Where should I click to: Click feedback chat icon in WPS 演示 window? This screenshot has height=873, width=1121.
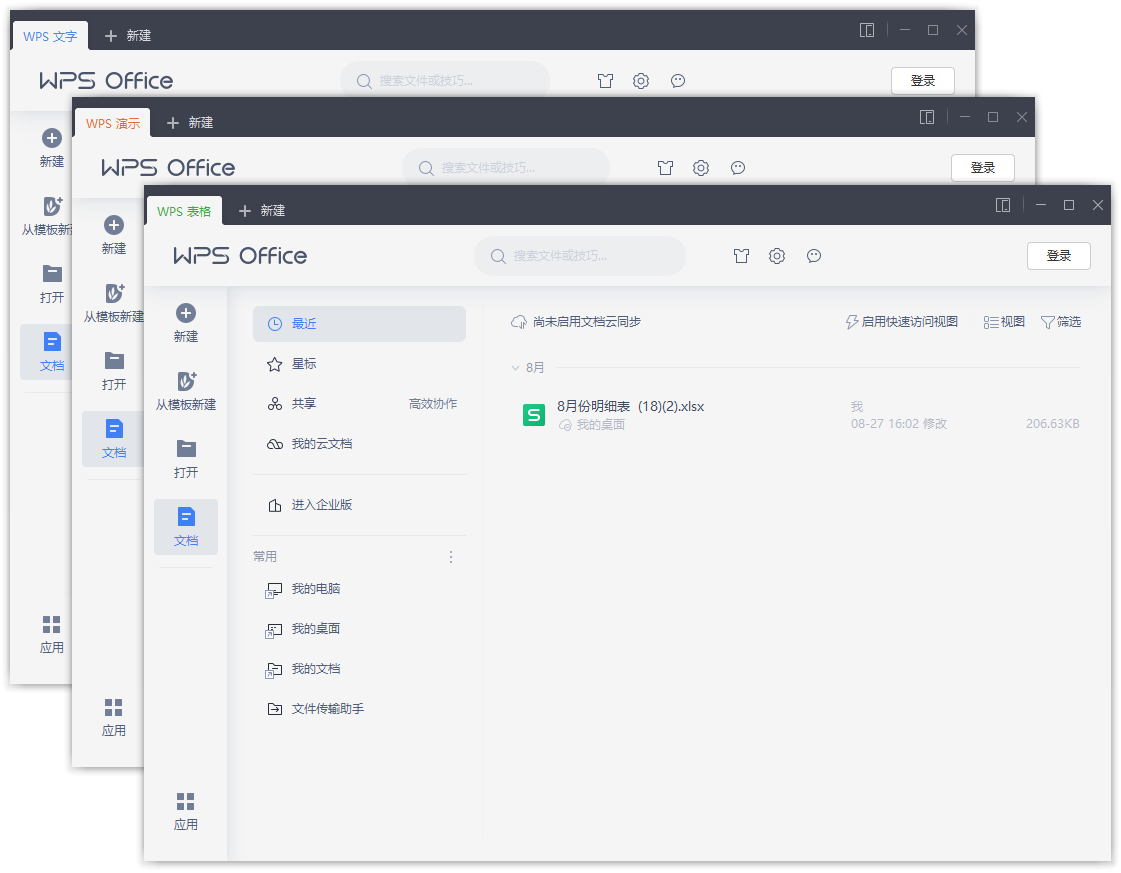(x=738, y=168)
